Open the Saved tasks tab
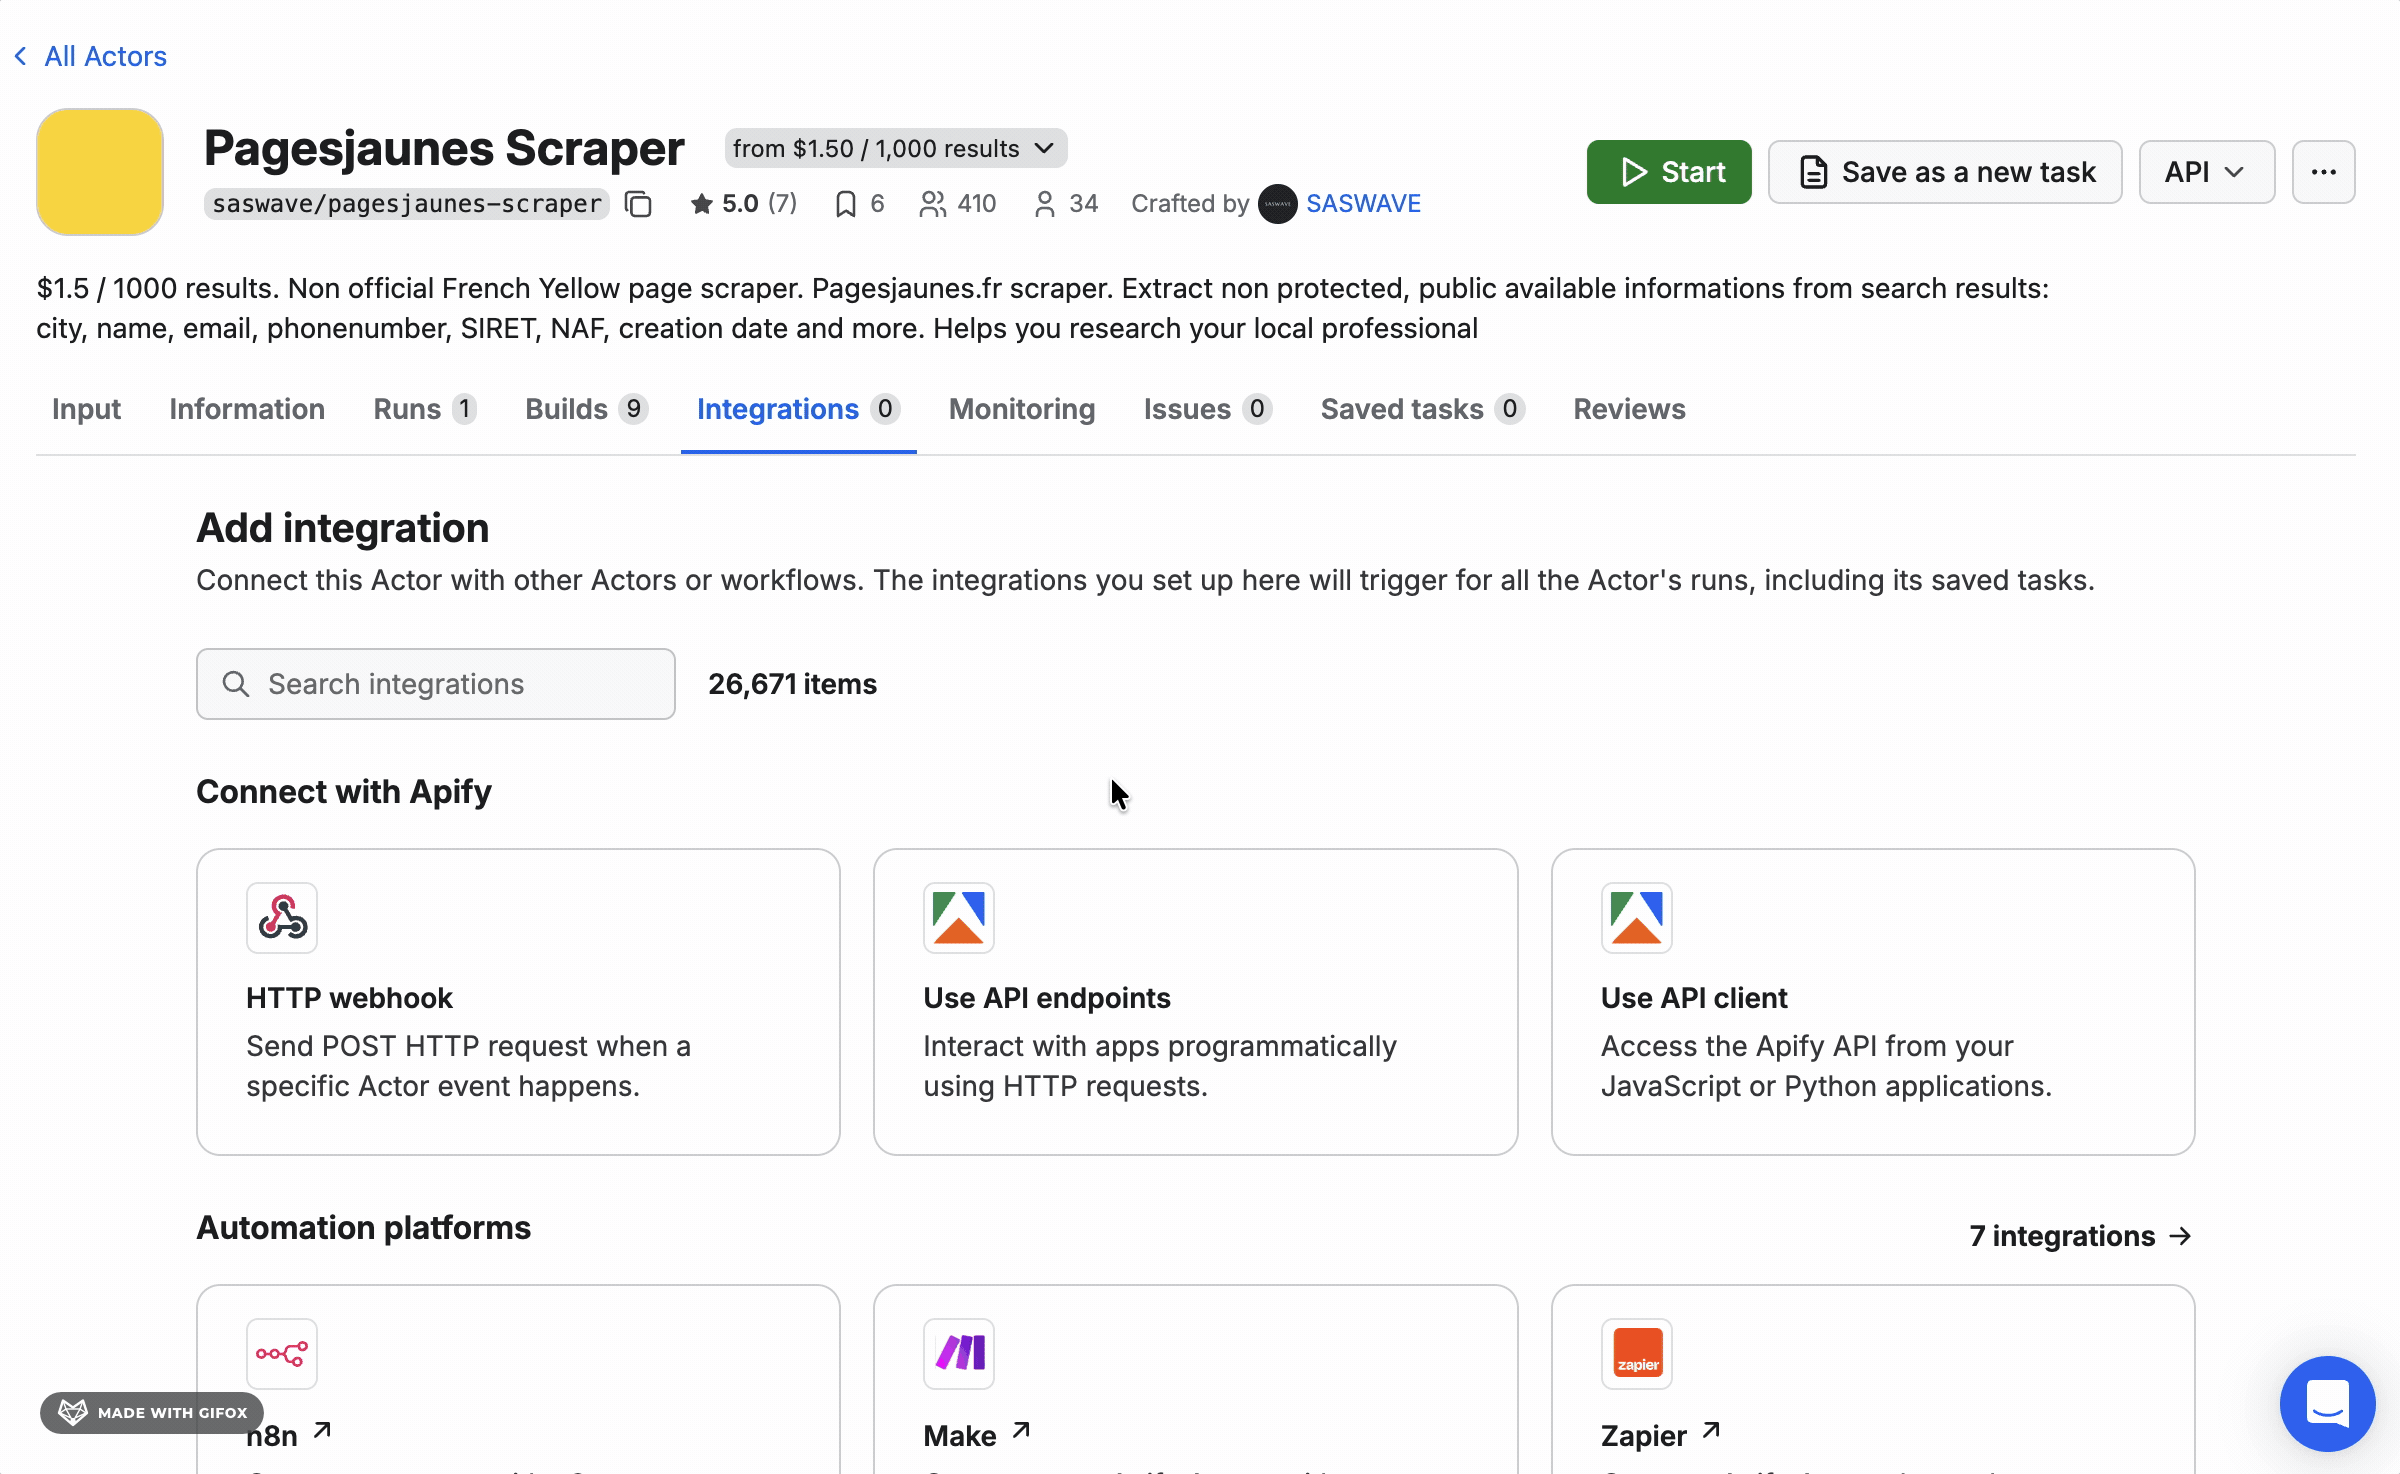Image resolution: width=2400 pixels, height=1474 pixels. pos(1422,409)
